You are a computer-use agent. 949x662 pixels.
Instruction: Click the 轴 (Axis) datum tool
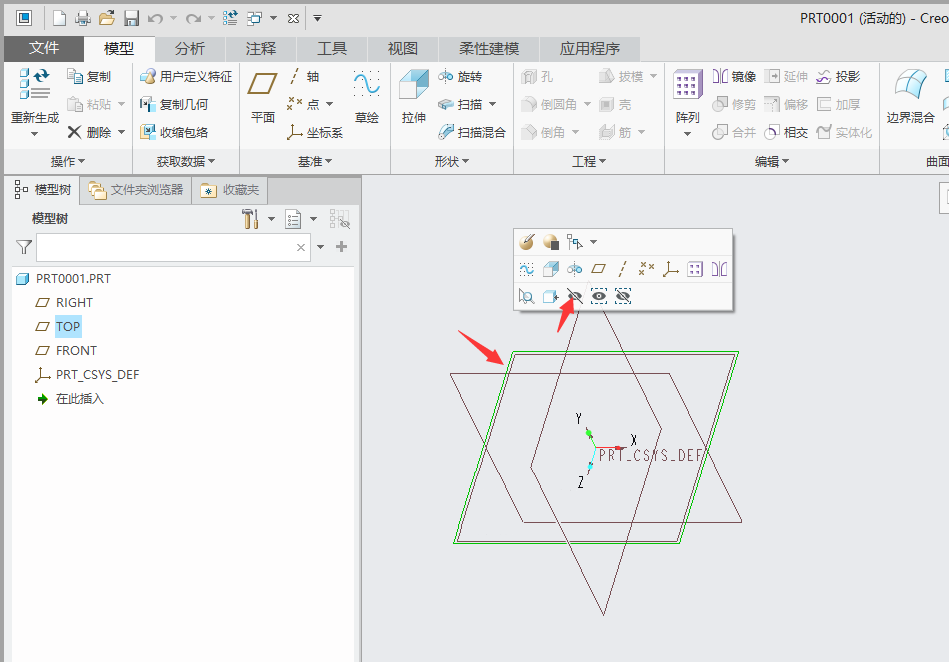304,77
